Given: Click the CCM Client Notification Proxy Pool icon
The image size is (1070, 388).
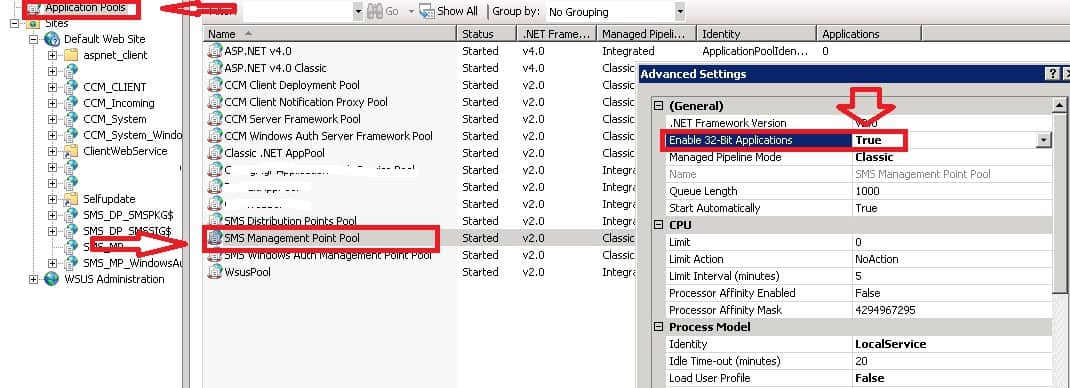Looking at the screenshot, I should point(214,102).
